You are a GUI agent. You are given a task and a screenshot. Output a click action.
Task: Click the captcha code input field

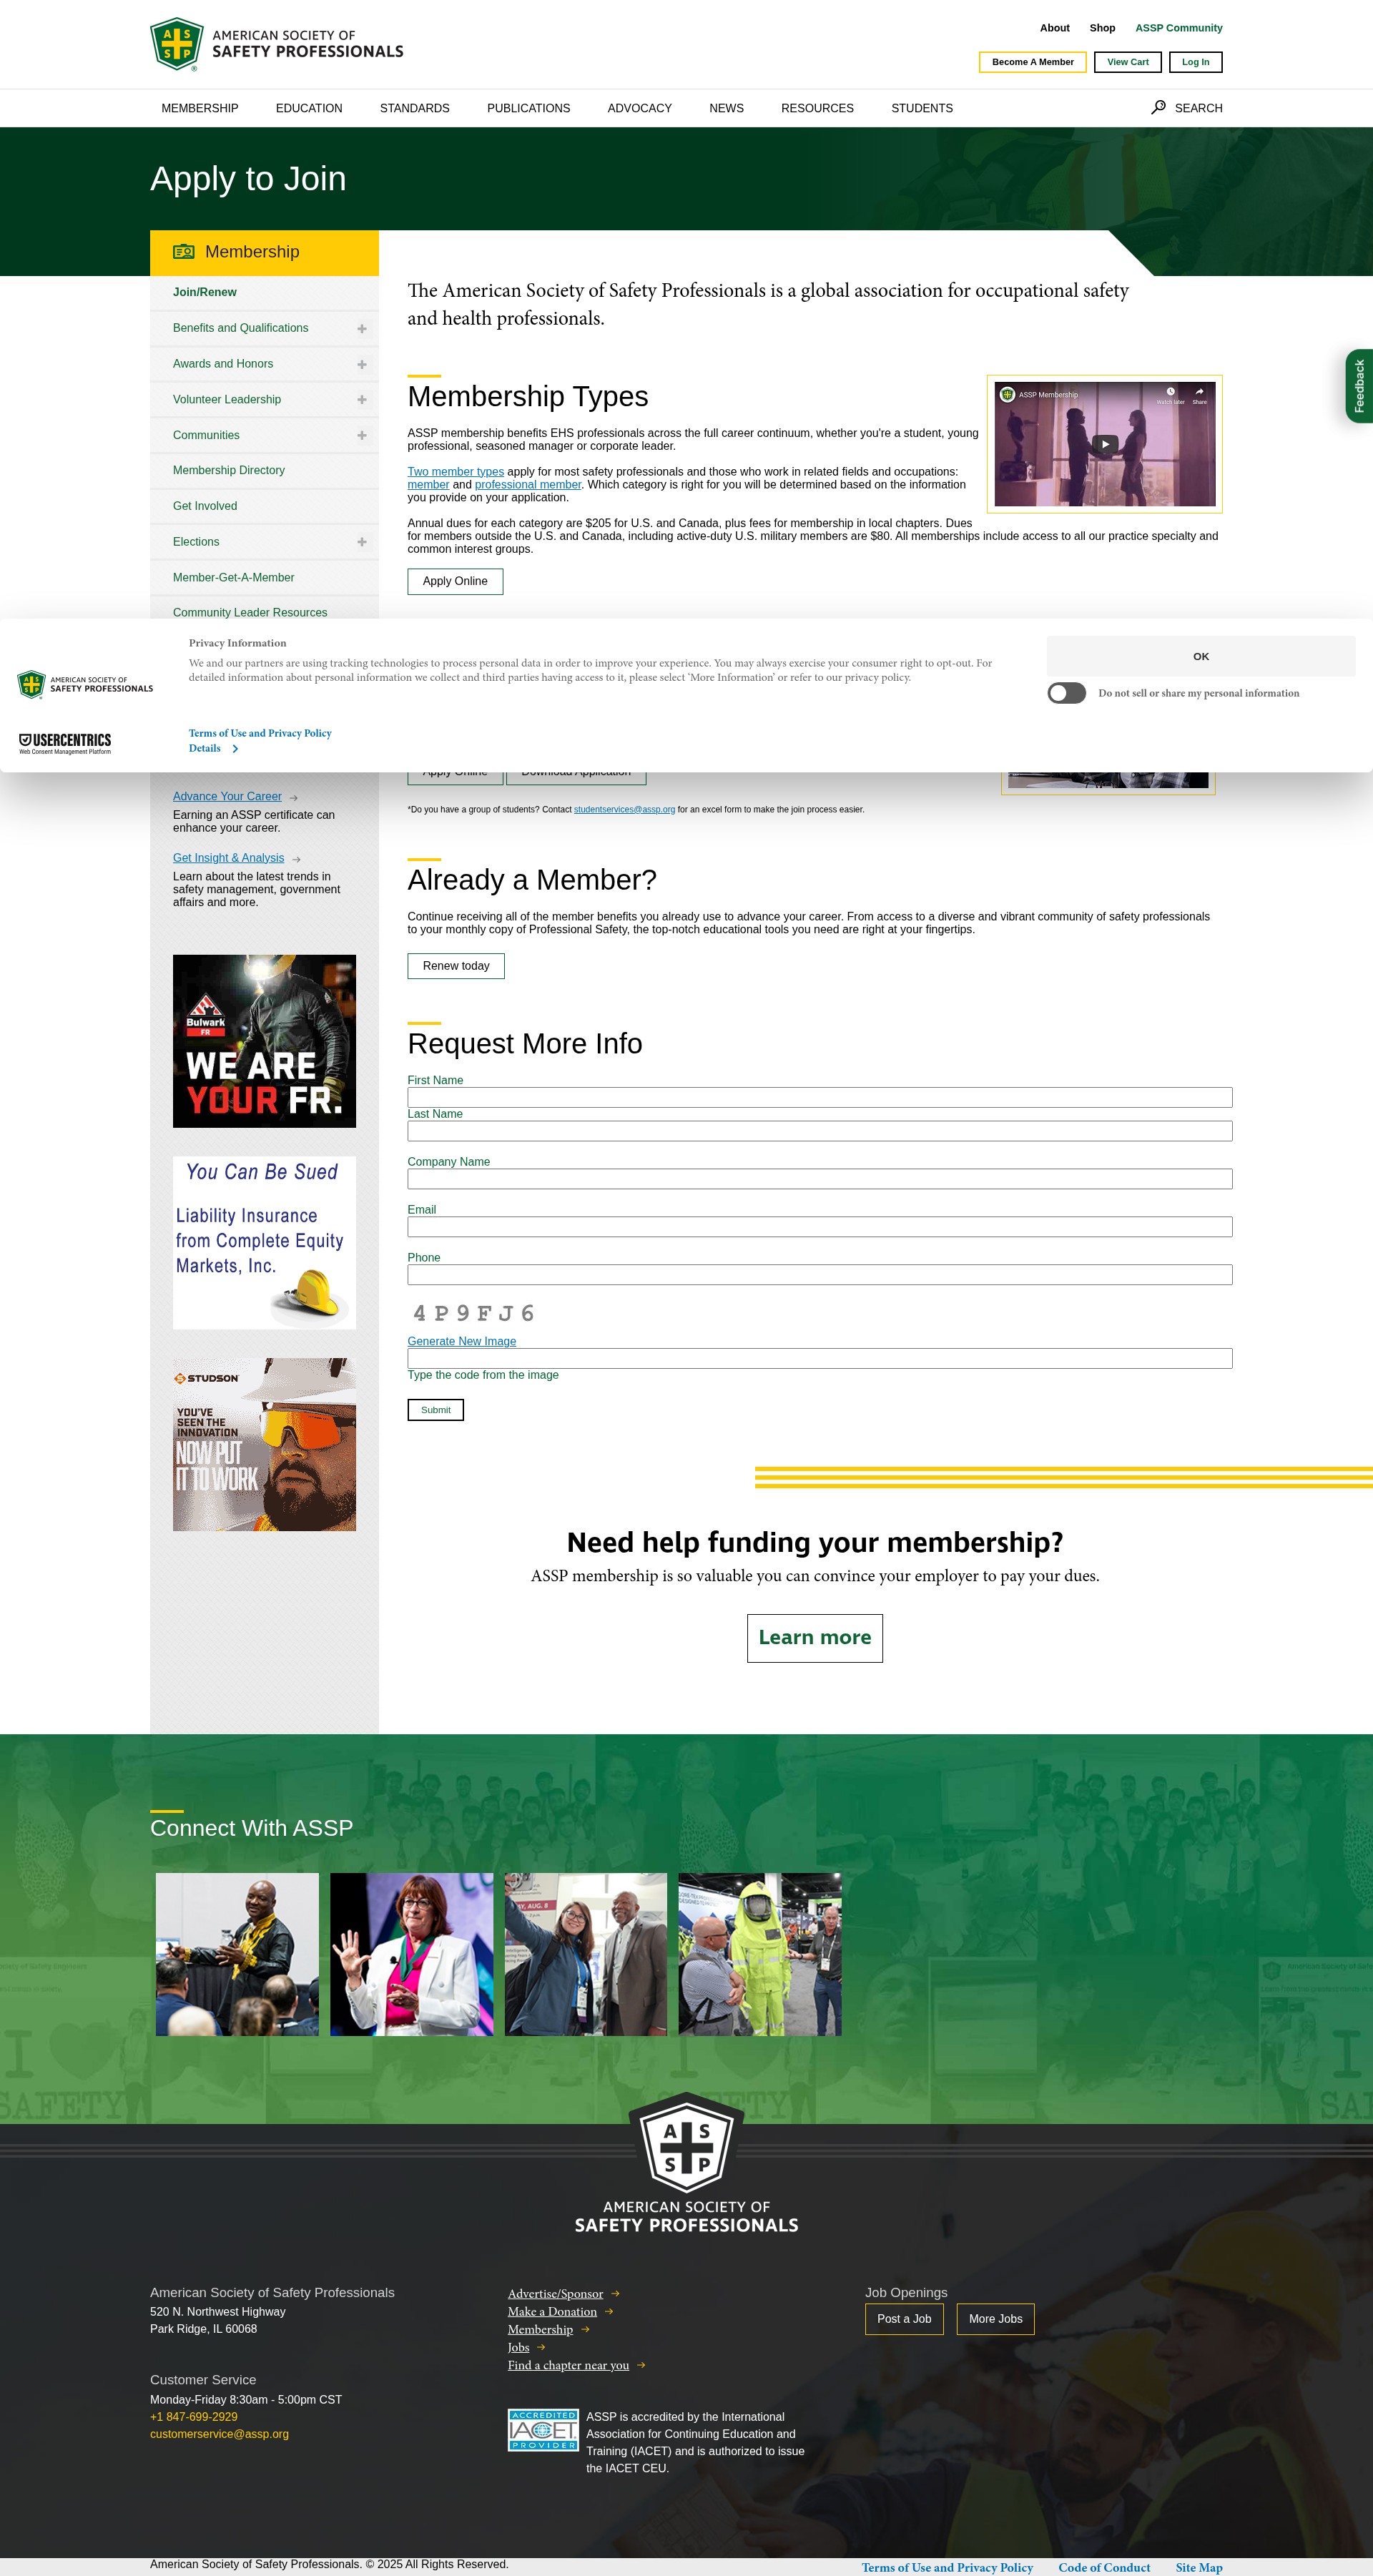pos(820,1358)
